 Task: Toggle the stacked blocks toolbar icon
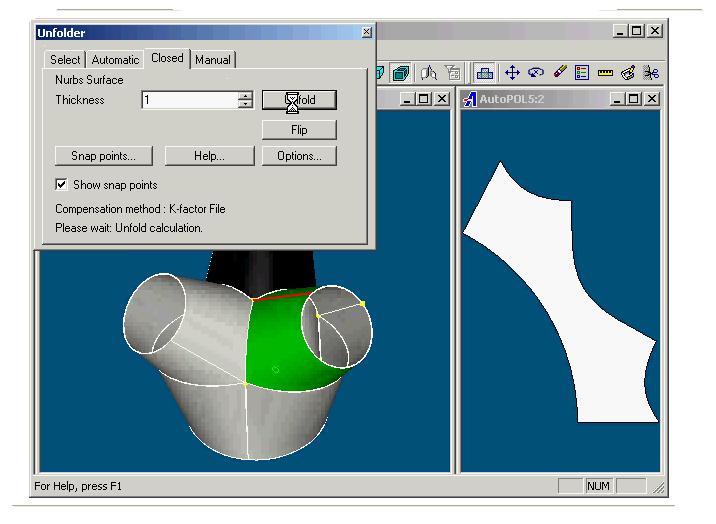tap(484, 73)
